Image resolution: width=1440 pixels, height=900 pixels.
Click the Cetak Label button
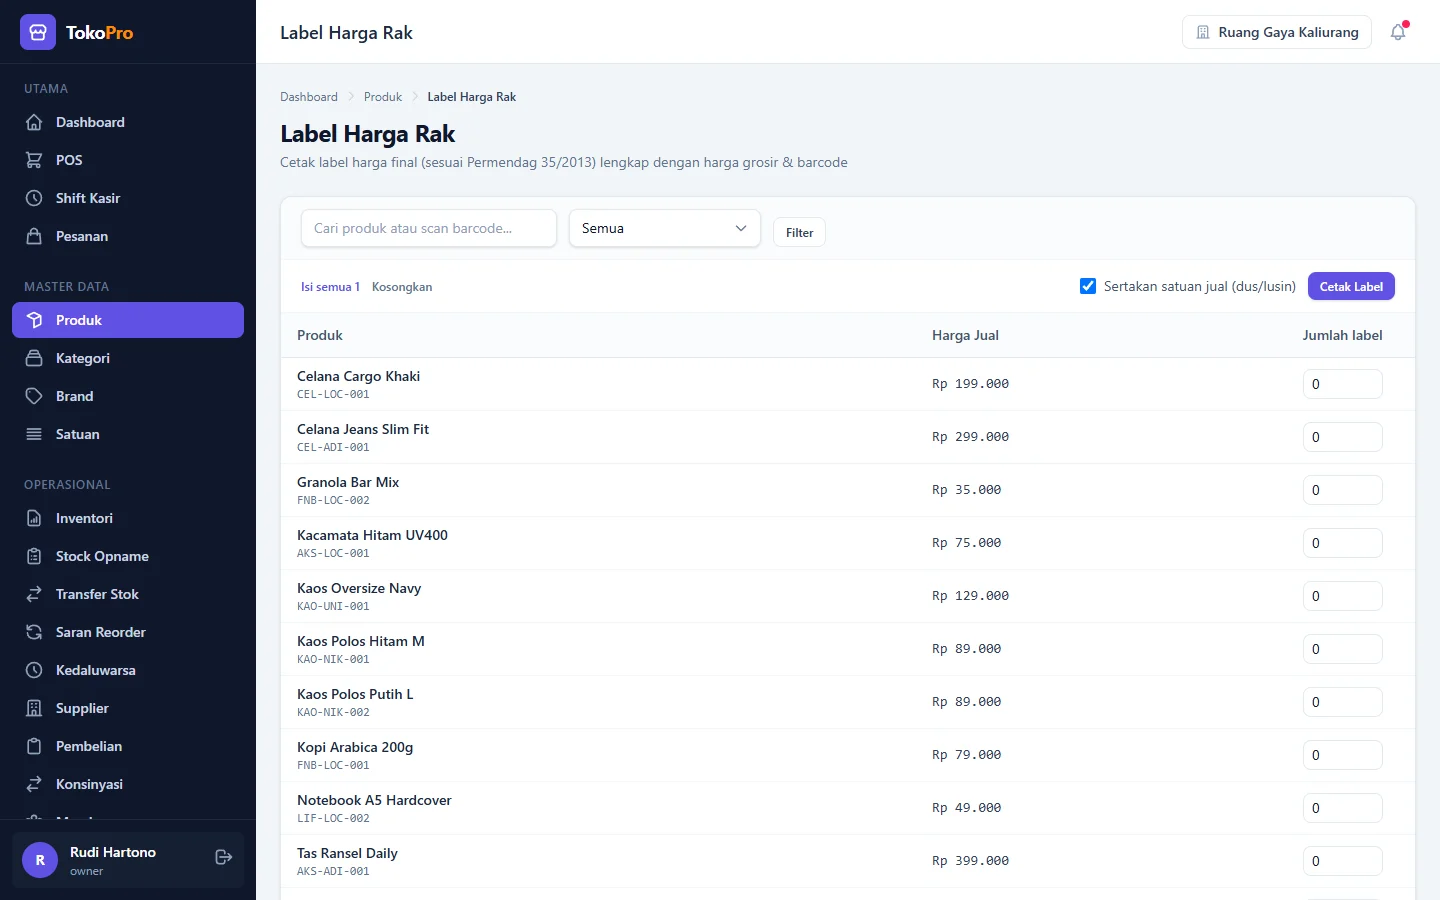(x=1351, y=286)
